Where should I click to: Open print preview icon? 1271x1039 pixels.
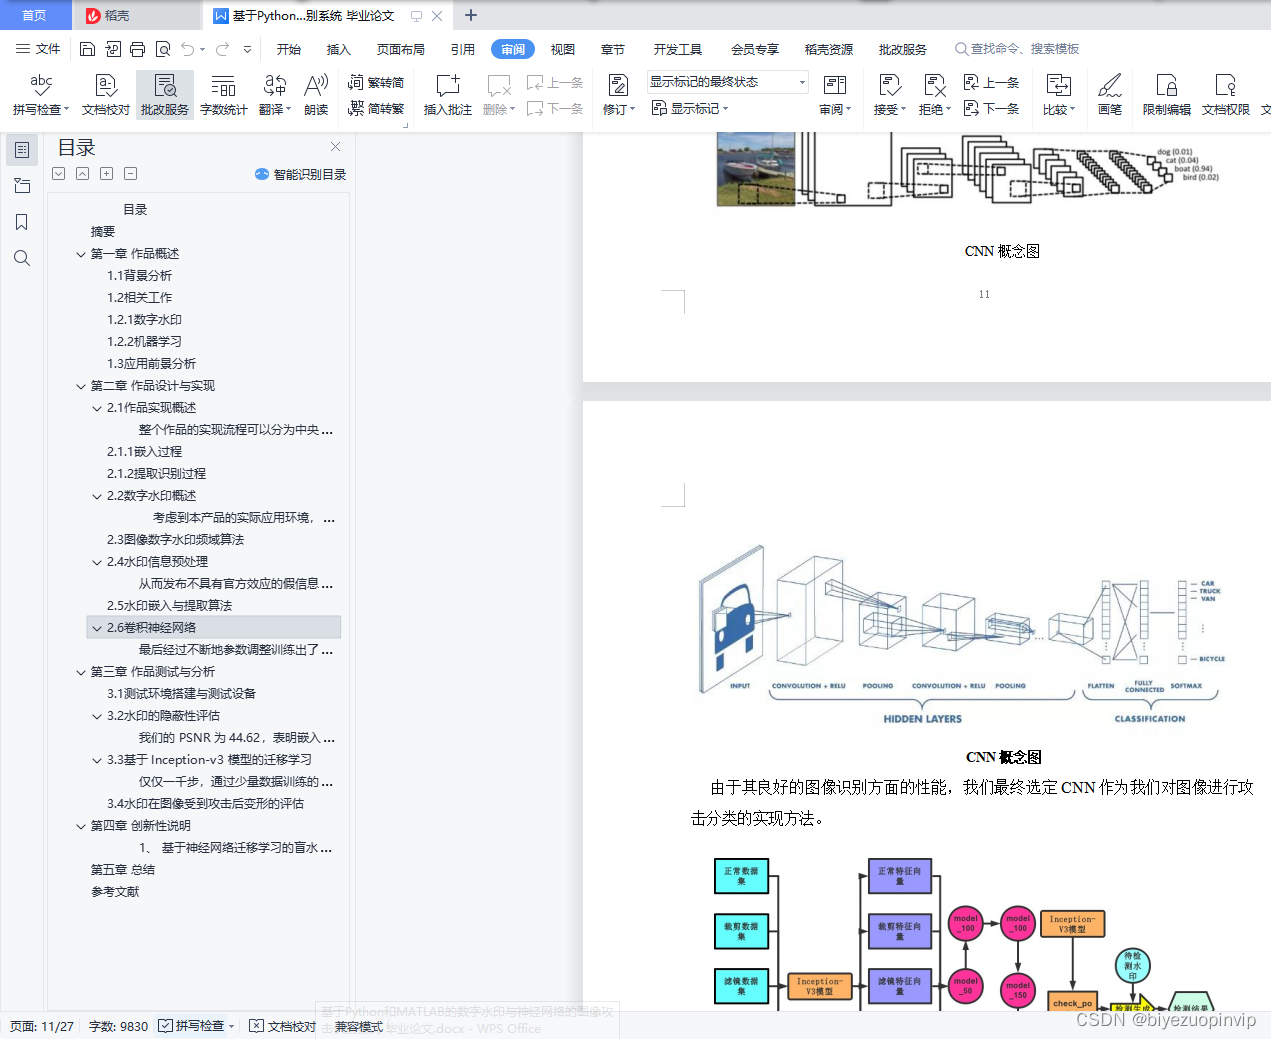coord(162,49)
